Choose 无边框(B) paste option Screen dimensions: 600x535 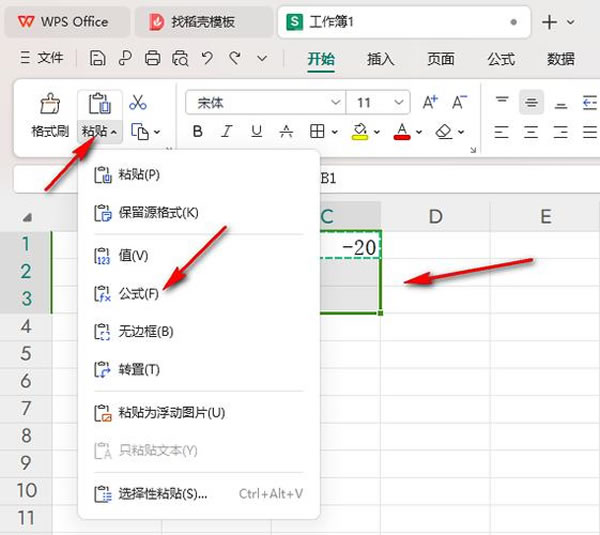pos(199,331)
